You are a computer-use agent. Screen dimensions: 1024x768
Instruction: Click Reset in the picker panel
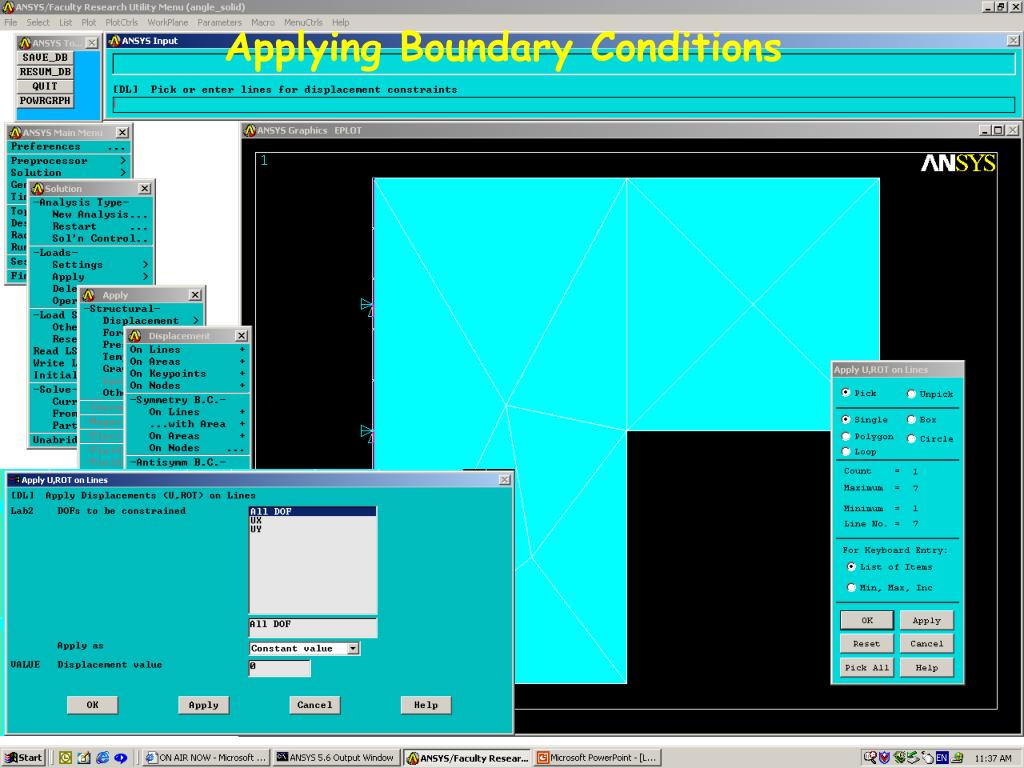pos(867,644)
